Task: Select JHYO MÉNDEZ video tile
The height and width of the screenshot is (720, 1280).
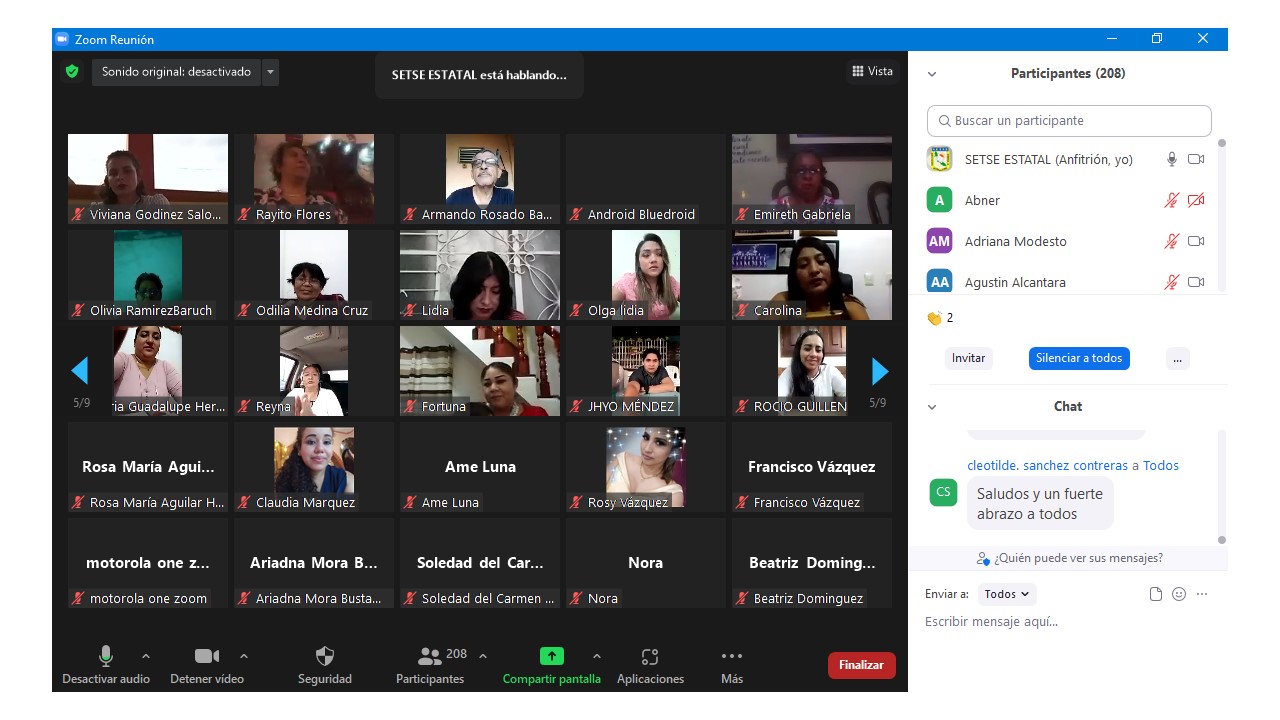Action: (646, 371)
